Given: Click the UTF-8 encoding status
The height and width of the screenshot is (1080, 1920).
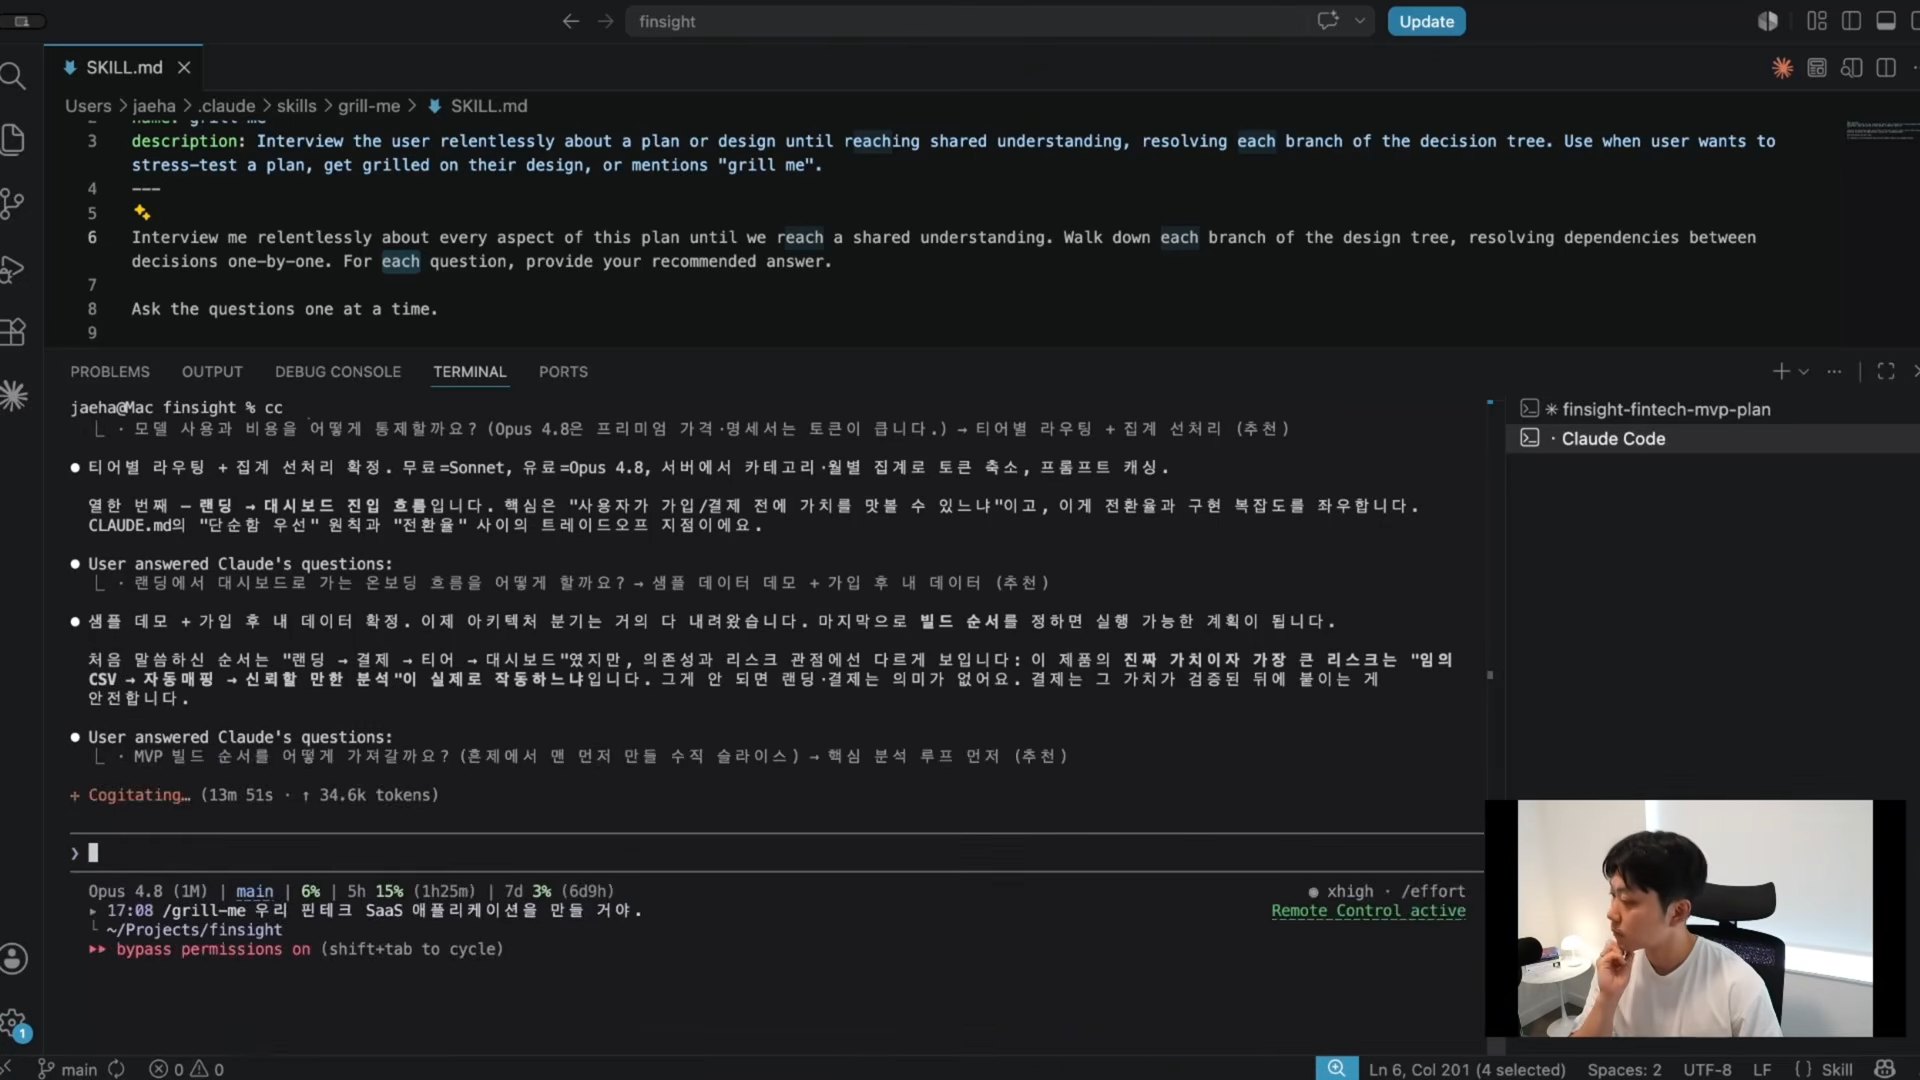Looking at the screenshot, I should point(1707,1069).
